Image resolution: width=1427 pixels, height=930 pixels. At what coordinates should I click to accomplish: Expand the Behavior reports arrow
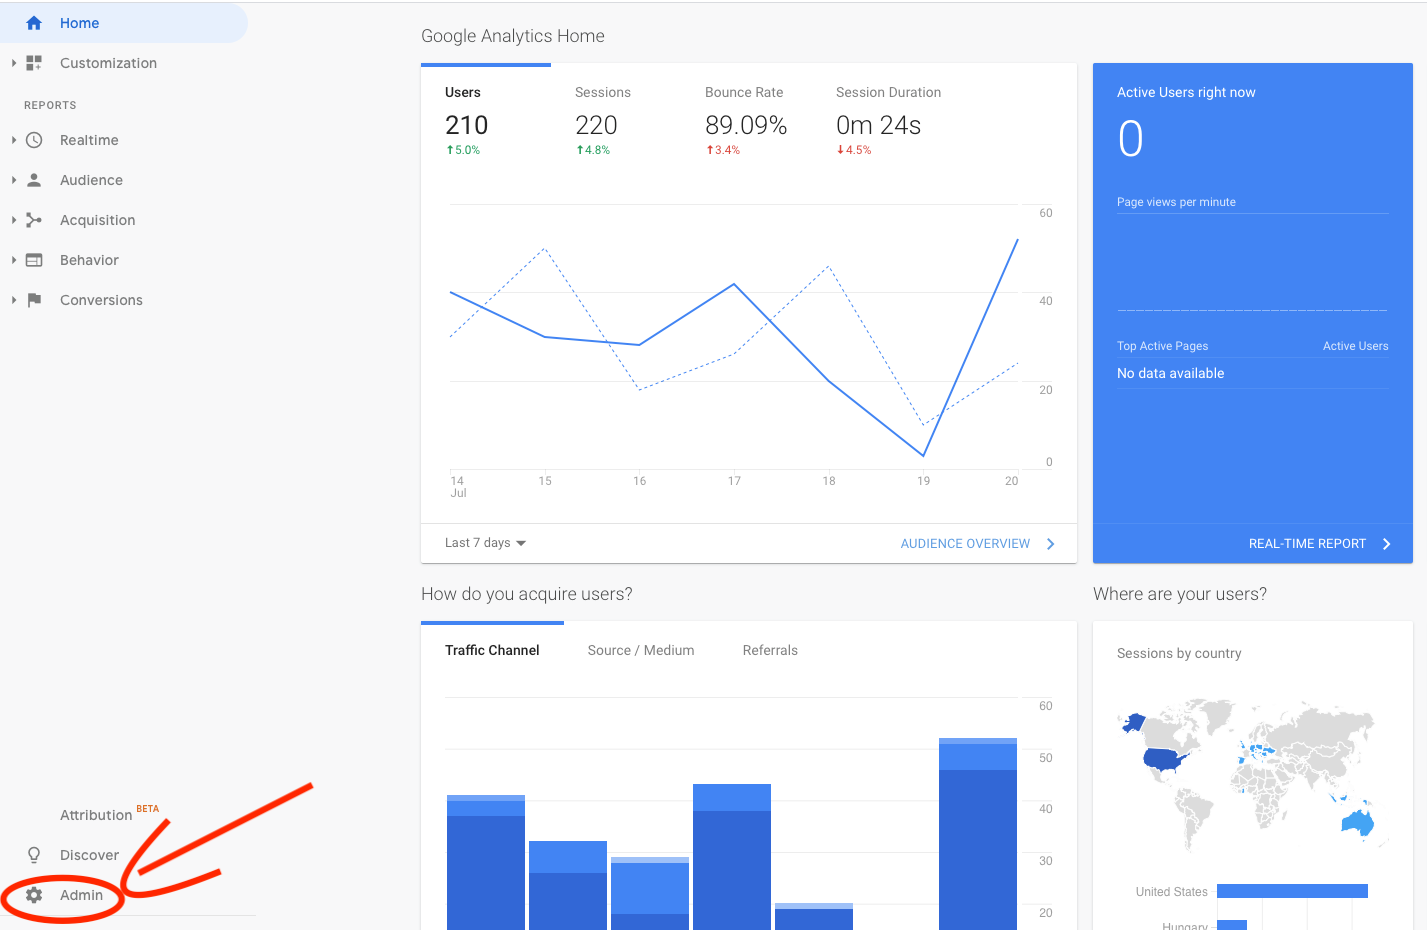(x=14, y=260)
